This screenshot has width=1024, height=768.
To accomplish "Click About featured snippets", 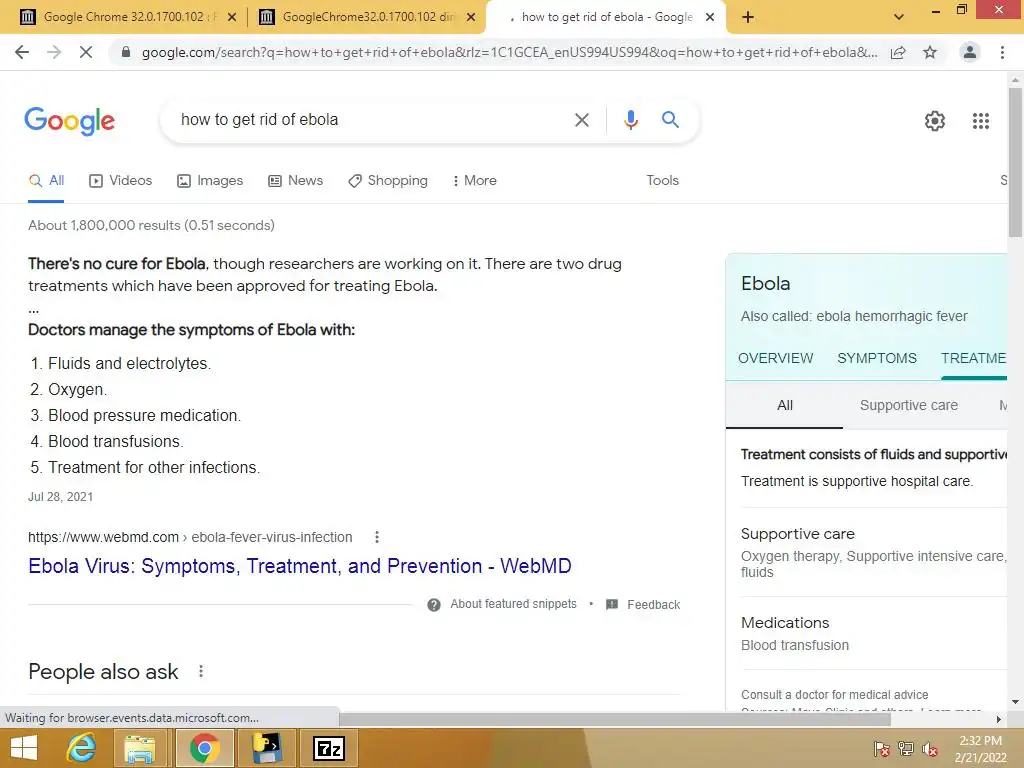I will click(513, 604).
